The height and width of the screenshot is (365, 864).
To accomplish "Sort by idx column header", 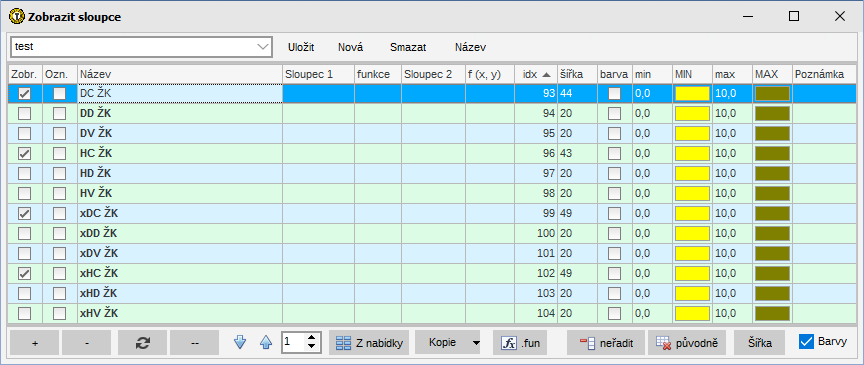I will click(536, 74).
